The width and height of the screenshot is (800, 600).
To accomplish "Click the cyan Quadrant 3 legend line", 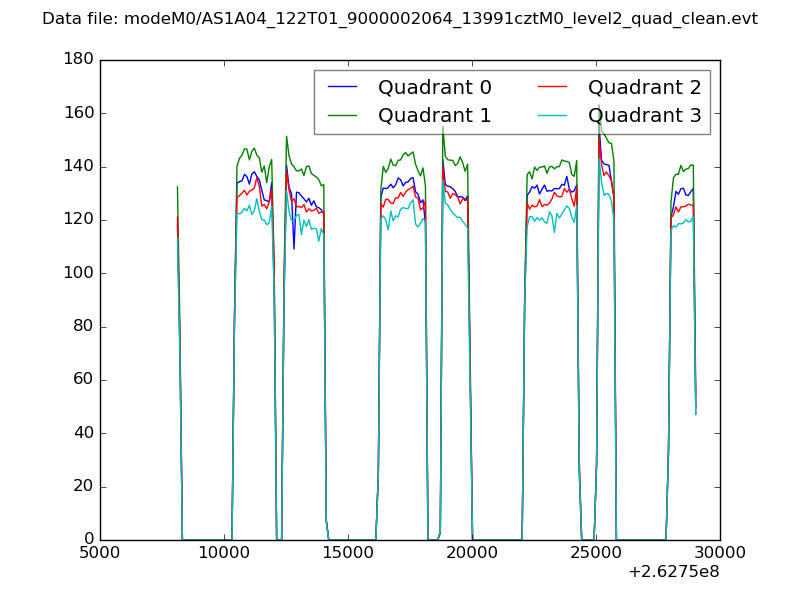I will coord(553,116).
